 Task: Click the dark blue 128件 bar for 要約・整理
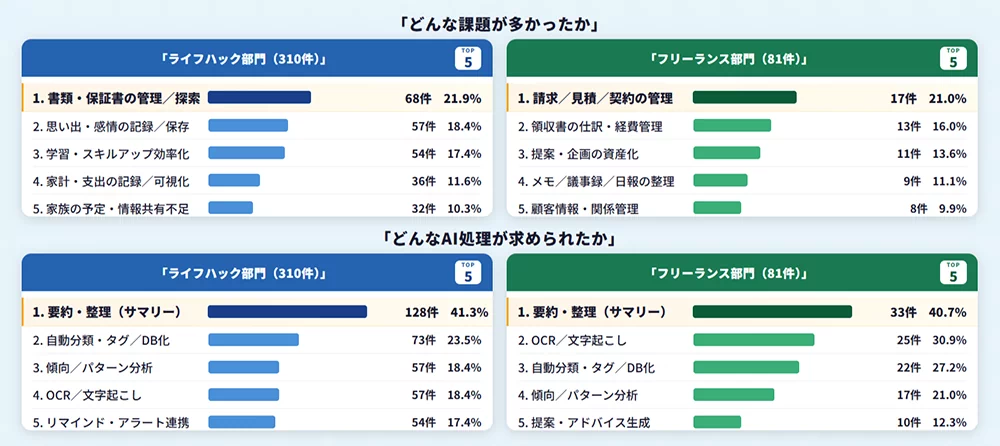point(287,312)
